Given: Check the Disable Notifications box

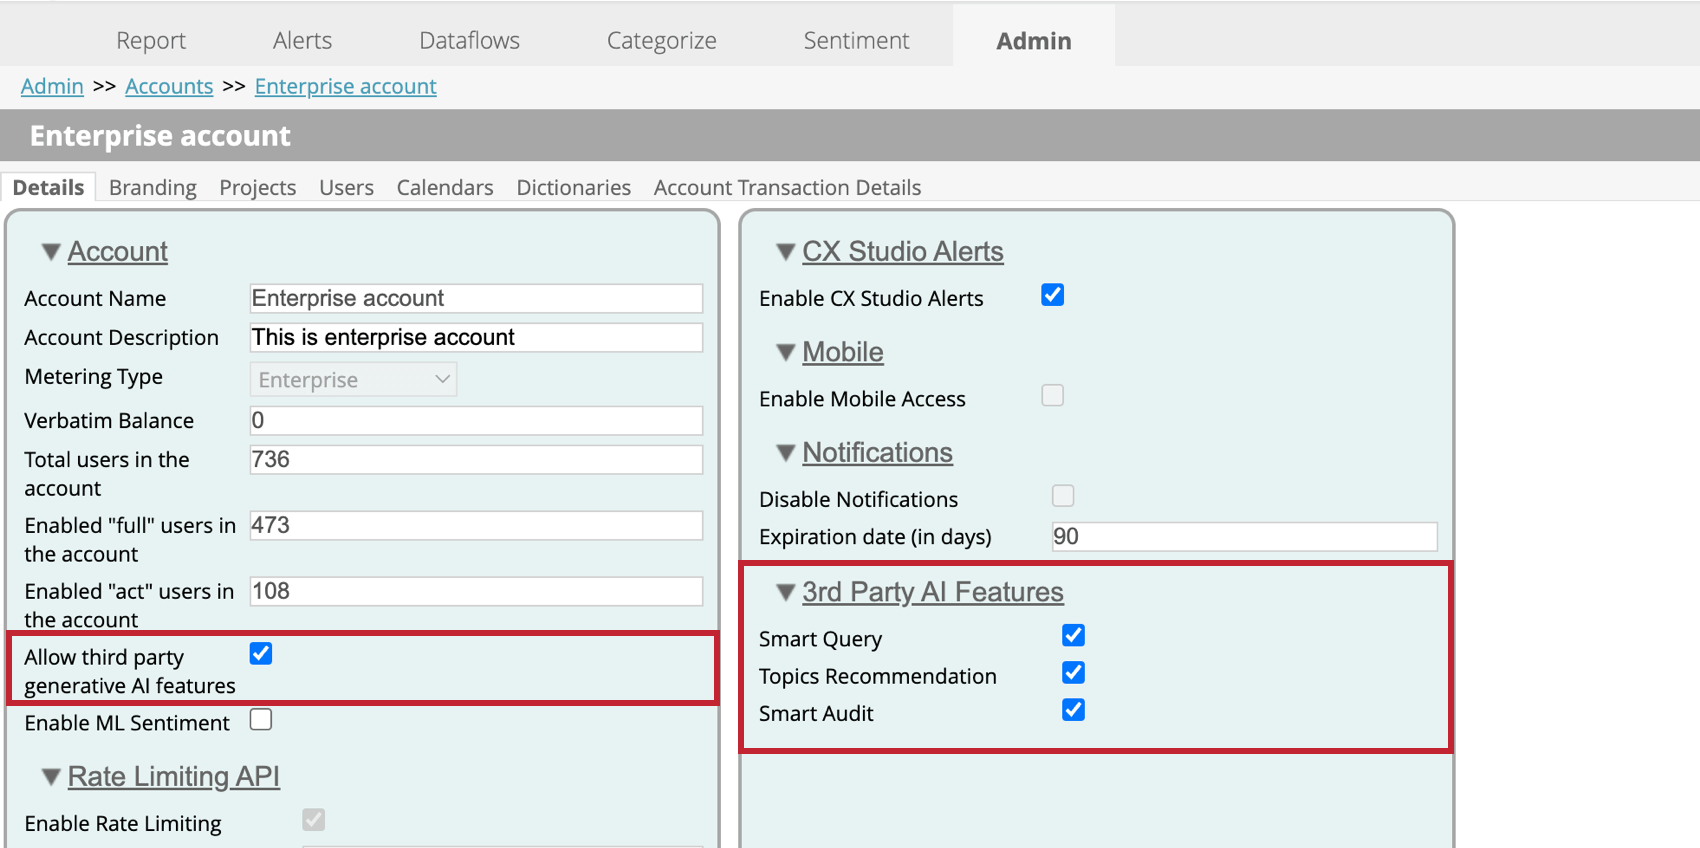Looking at the screenshot, I should pos(1063,496).
